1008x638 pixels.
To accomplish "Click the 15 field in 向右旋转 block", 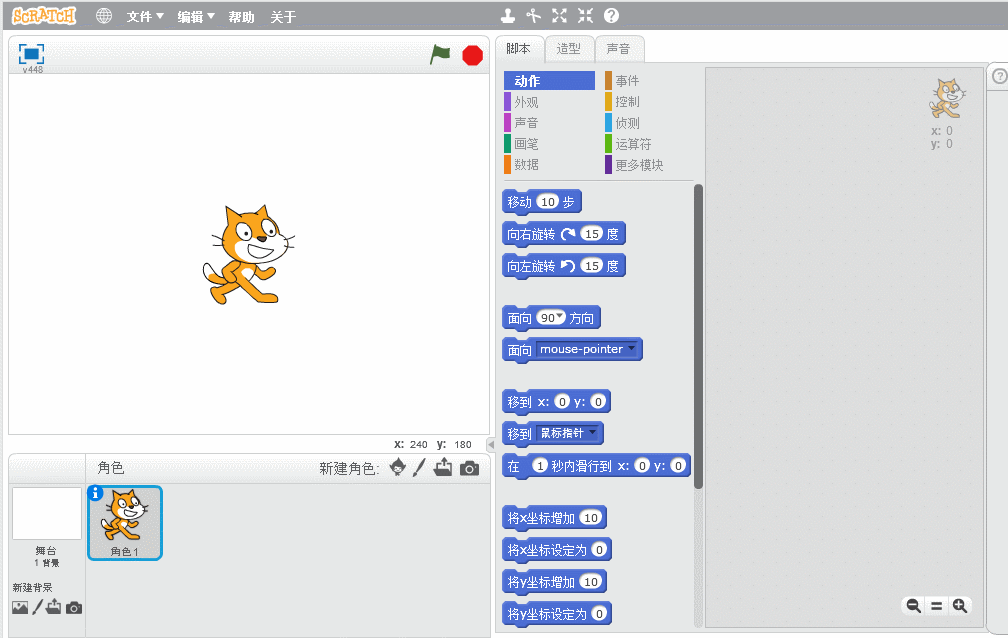I will click(x=592, y=234).
